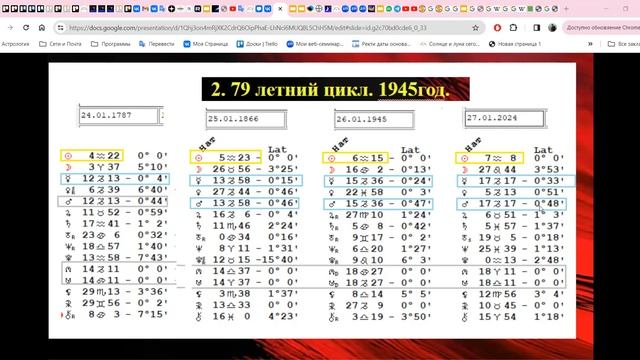Open the Моя Страница bookmark
Viewport: 640px width, 360px height.
pyautogui.click(x=205, y=44)
